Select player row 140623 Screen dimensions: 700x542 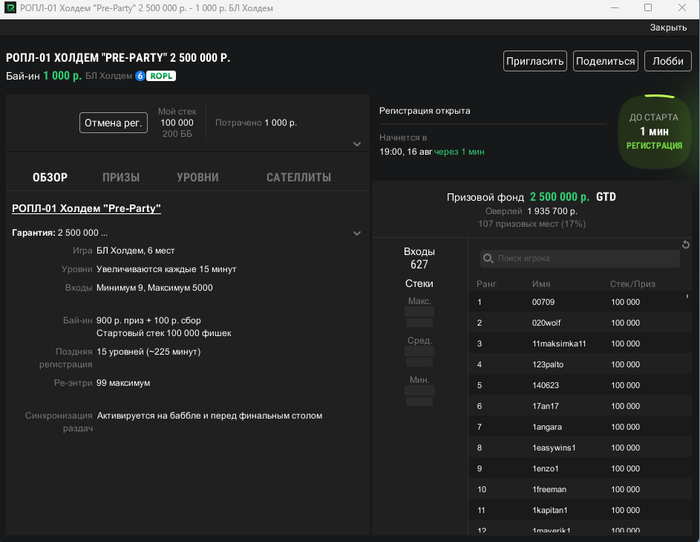pos(580,385)
